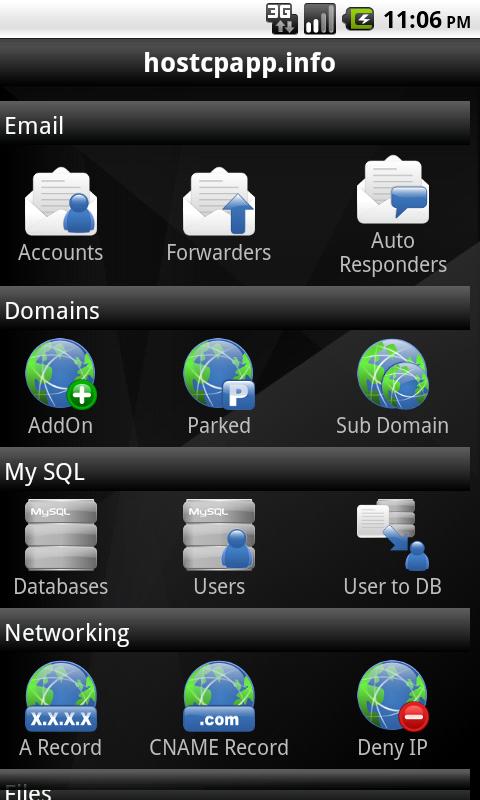
Task: Open the Auto Responders icon
Action: point(392,190)
